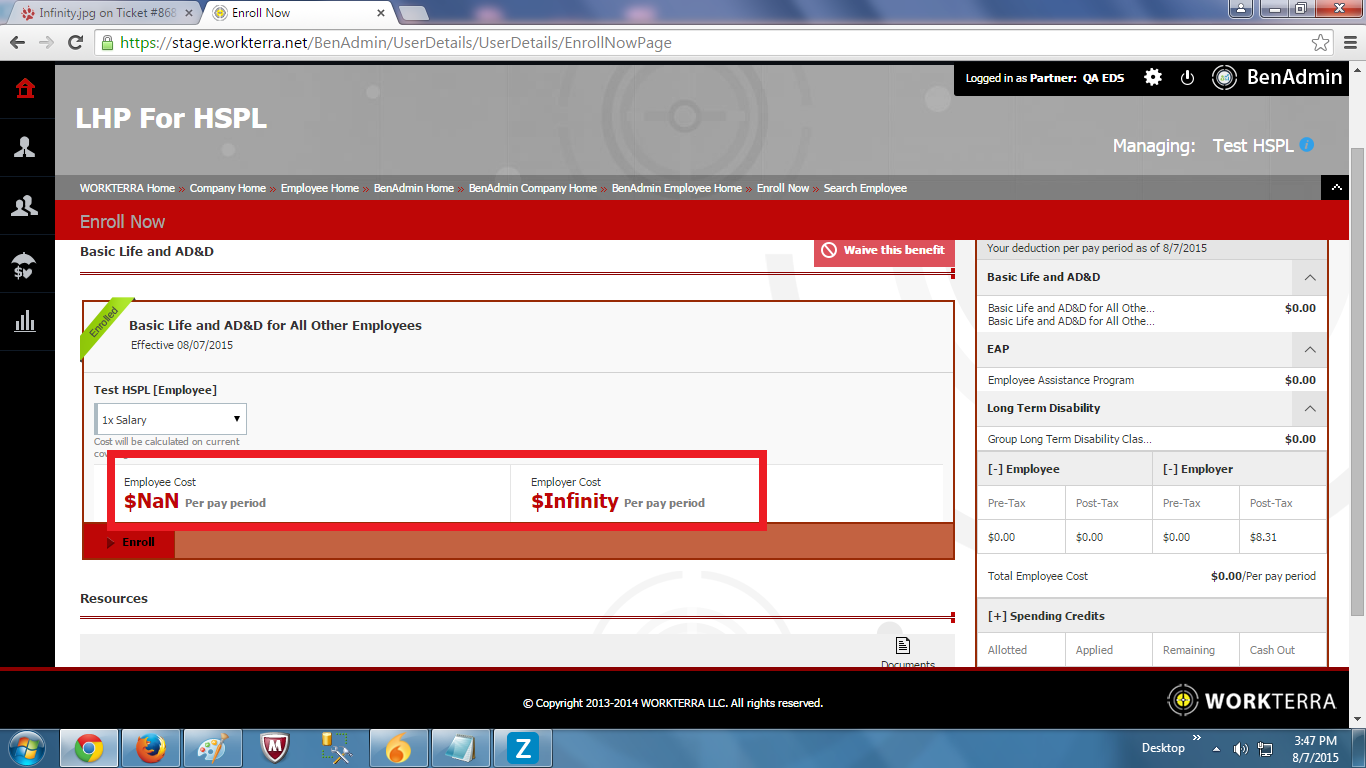Click Employee Assistance Program row
The height and width of the screenshot is (768, 1366).
click(1152, 380)
